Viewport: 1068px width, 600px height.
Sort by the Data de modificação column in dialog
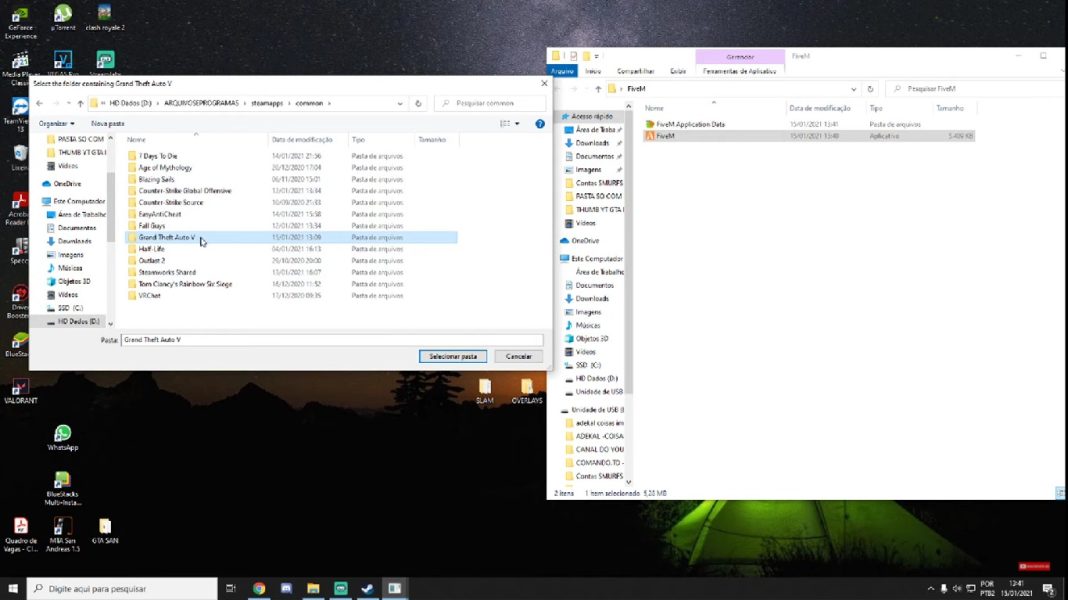pyautogui.click(x=302, y=140)
